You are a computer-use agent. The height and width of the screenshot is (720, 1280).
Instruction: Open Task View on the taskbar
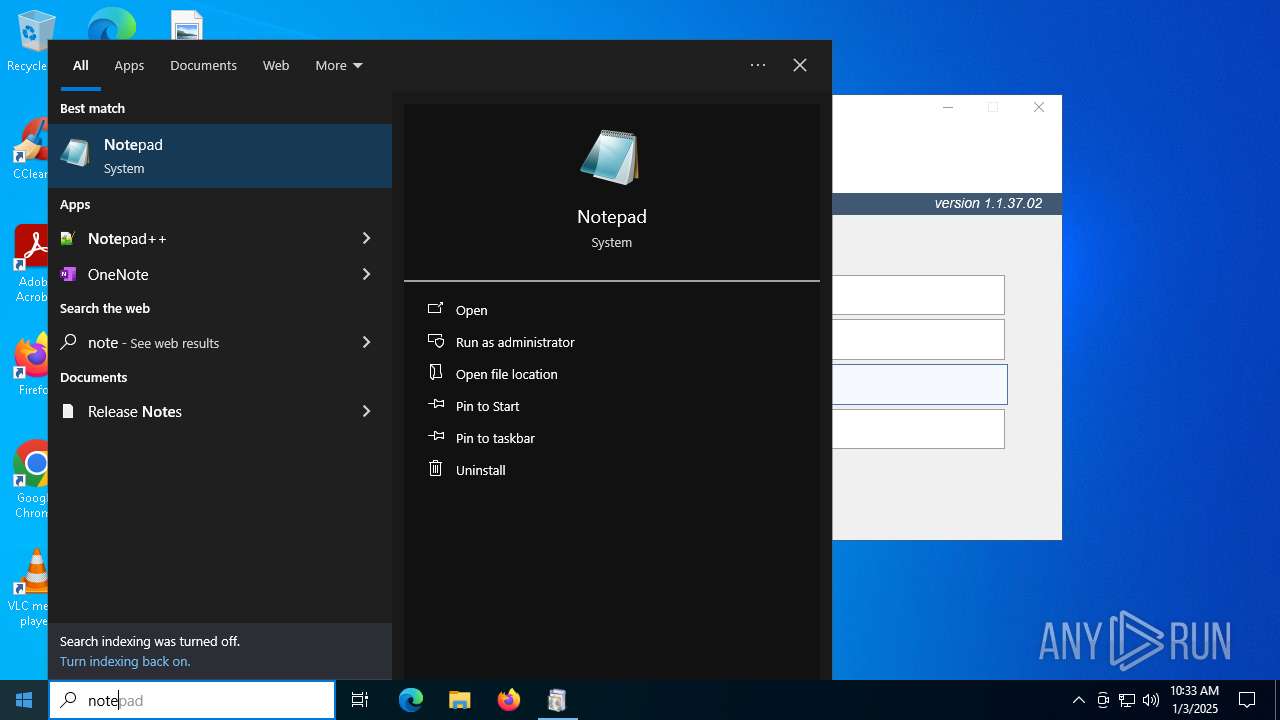pyautogui.click(x=360, y=700)
